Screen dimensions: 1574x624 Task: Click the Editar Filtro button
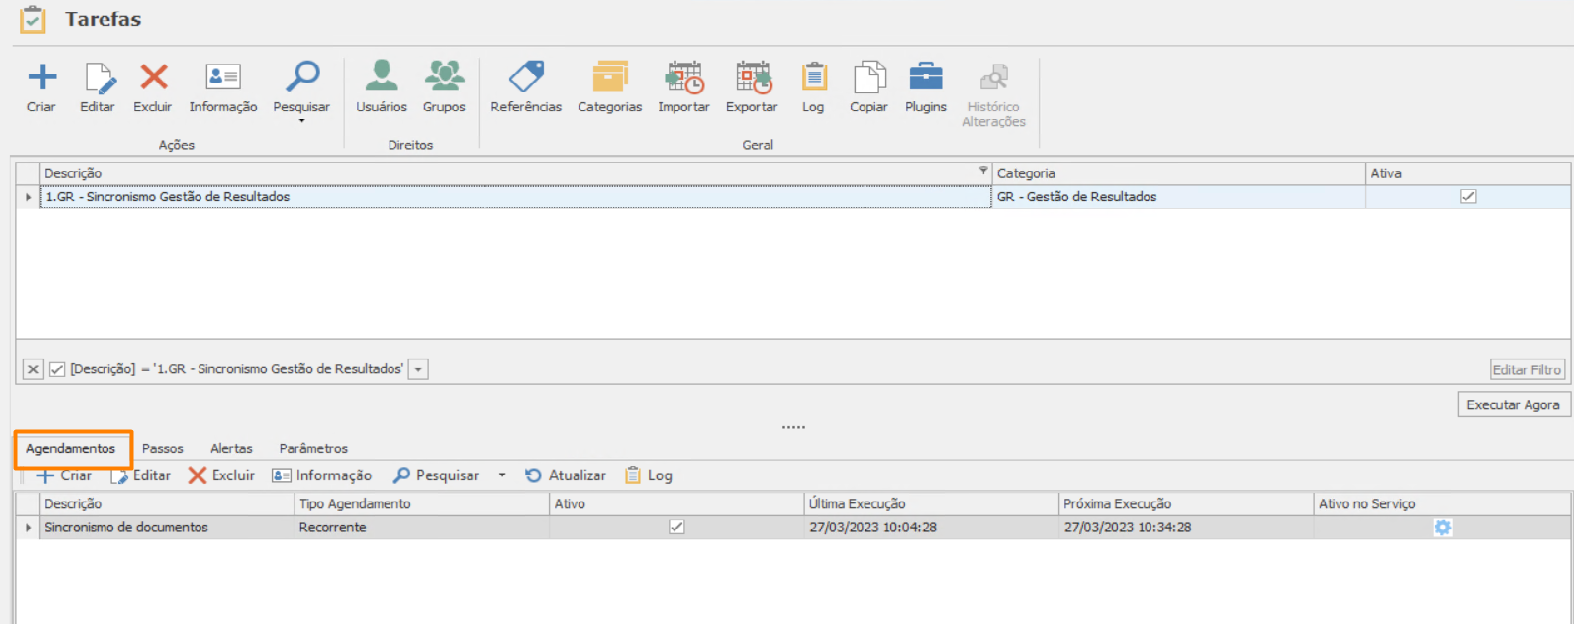[x=1527, y=370]
